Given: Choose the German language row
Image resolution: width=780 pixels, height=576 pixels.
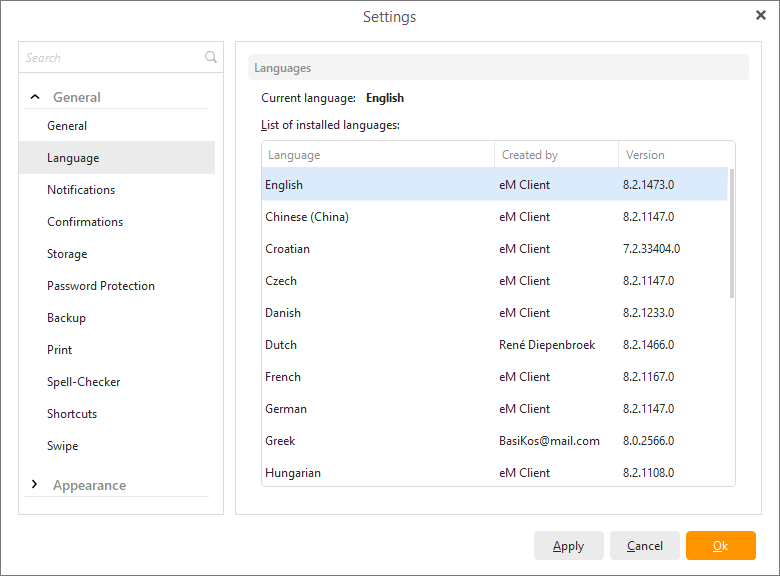Looking at the screenshot, I should click(286, 409).
